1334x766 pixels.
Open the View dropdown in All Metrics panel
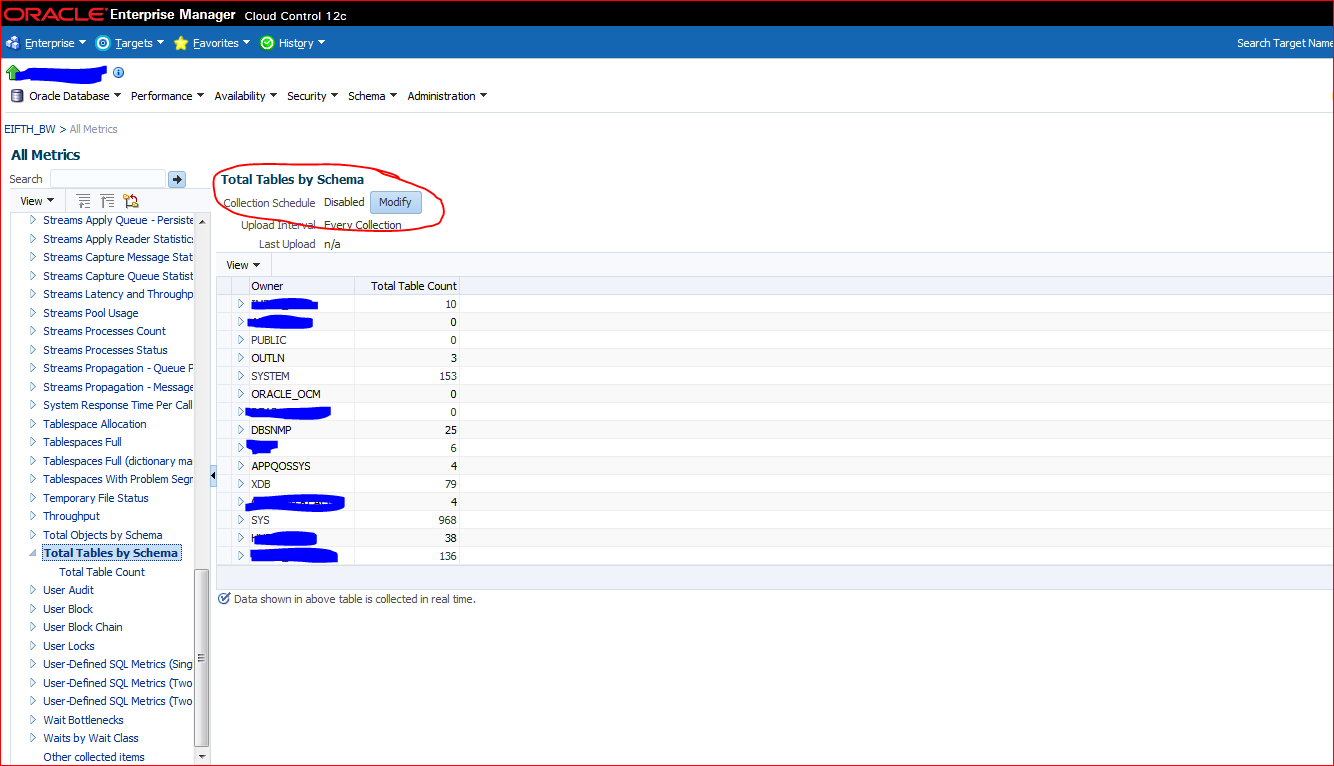(37, 201)
